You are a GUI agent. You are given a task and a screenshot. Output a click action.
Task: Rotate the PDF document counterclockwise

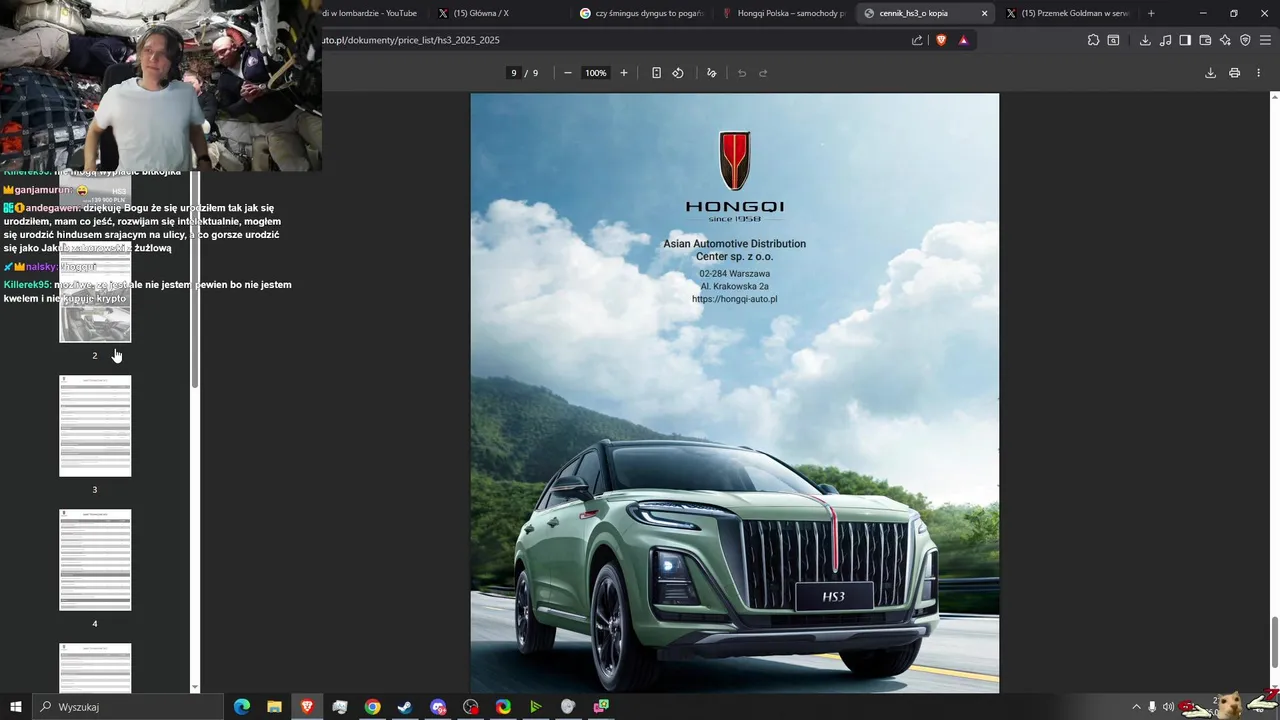(678, 73)
